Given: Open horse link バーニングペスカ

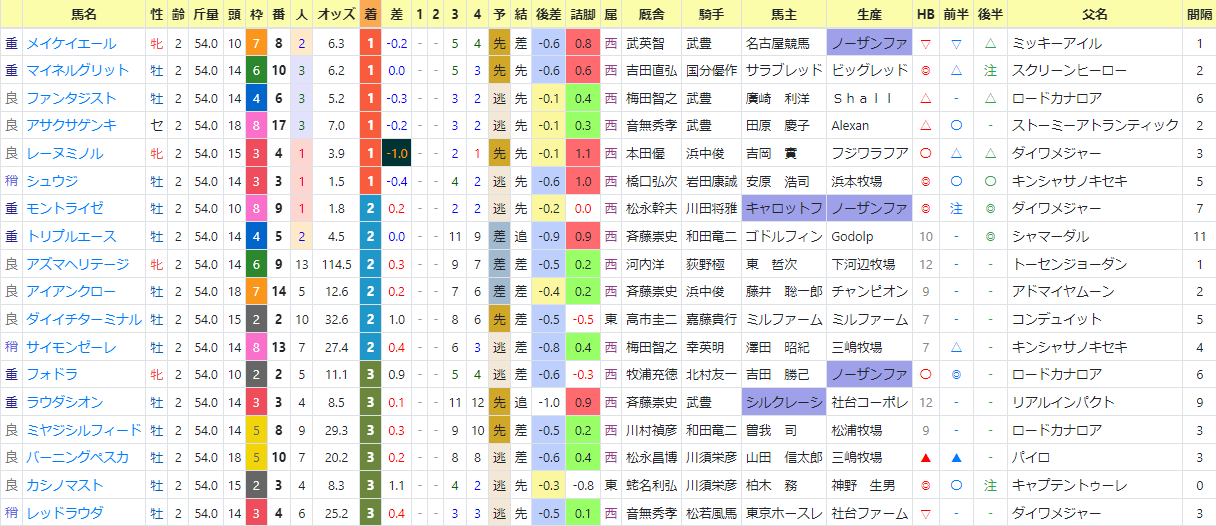Looking at the screenshot, I should click(77, 456).
